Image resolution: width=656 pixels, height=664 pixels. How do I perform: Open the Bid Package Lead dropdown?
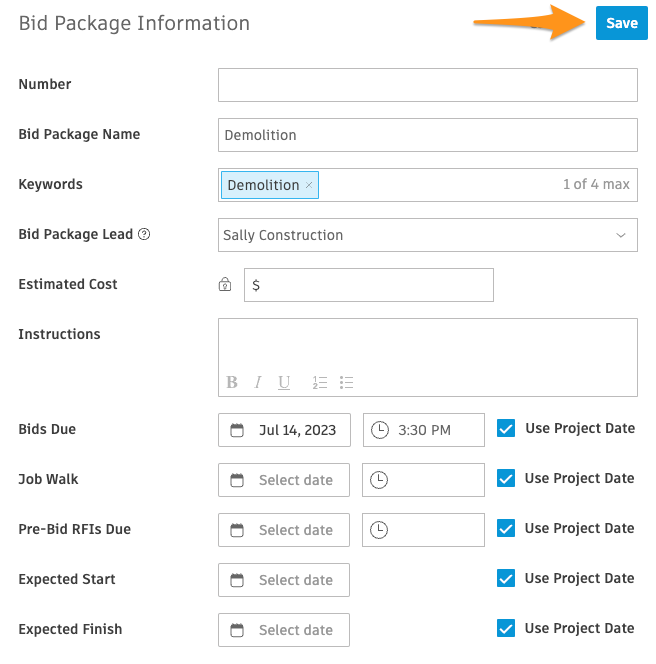tap(428, 235)
